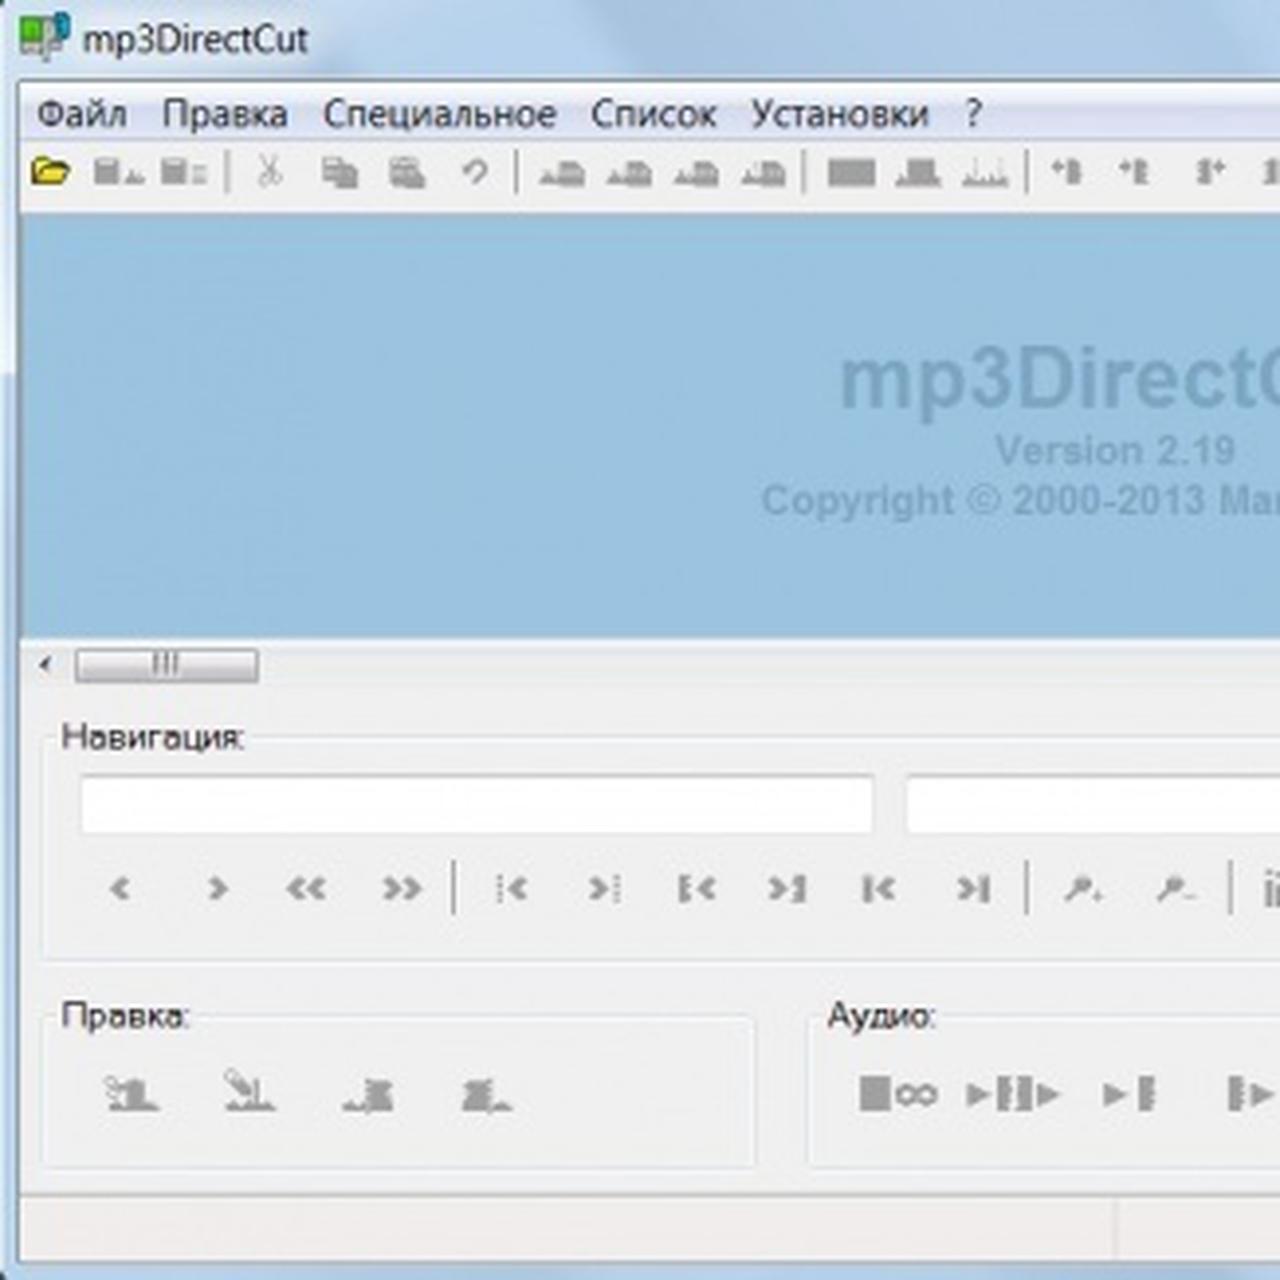The image size is (1280, 1280).
Task: Click the play-to-marker button in Аудио
Action: tap(1129, 1094)
